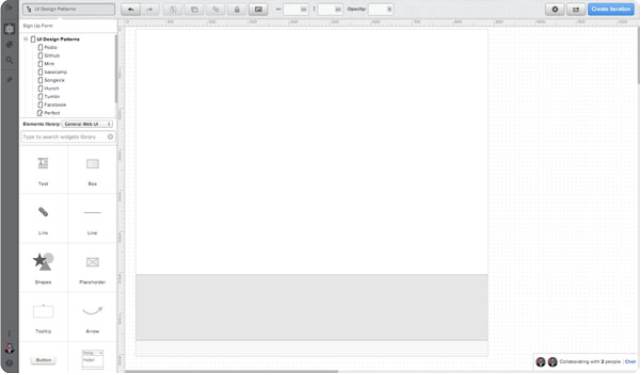
Task: Click the image toolbar button
Action: (x=258, y=9)
